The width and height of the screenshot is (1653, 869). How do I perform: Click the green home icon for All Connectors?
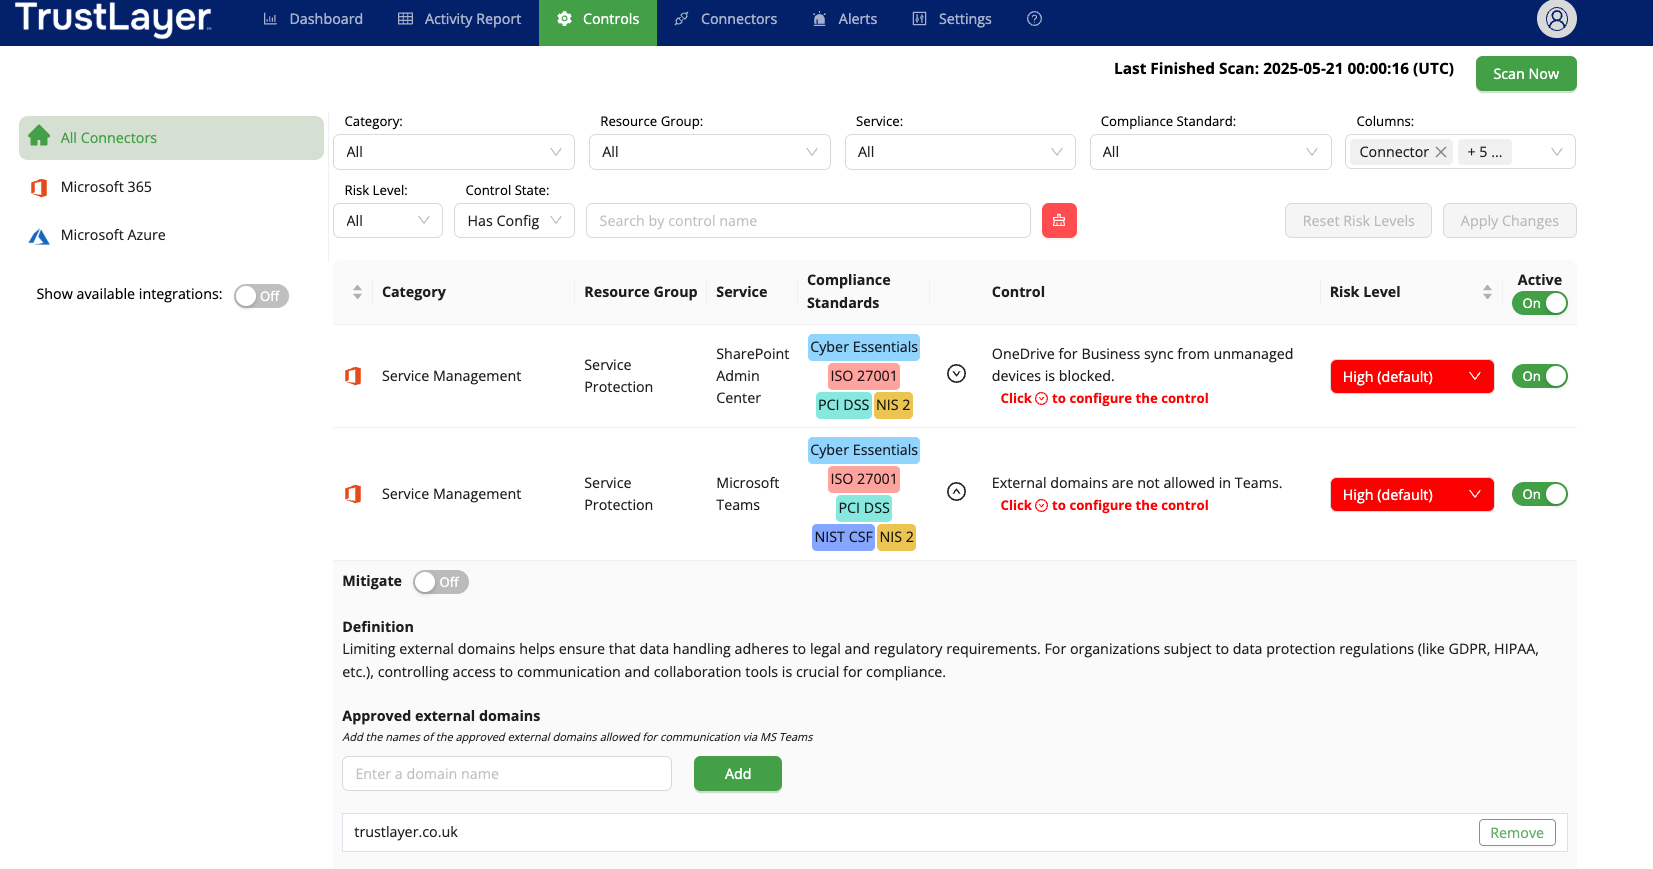(x=39, y=136)
